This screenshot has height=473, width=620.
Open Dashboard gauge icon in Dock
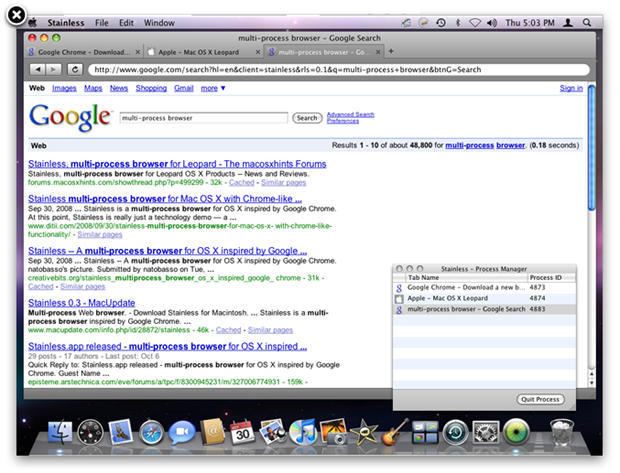click(90, 432)
